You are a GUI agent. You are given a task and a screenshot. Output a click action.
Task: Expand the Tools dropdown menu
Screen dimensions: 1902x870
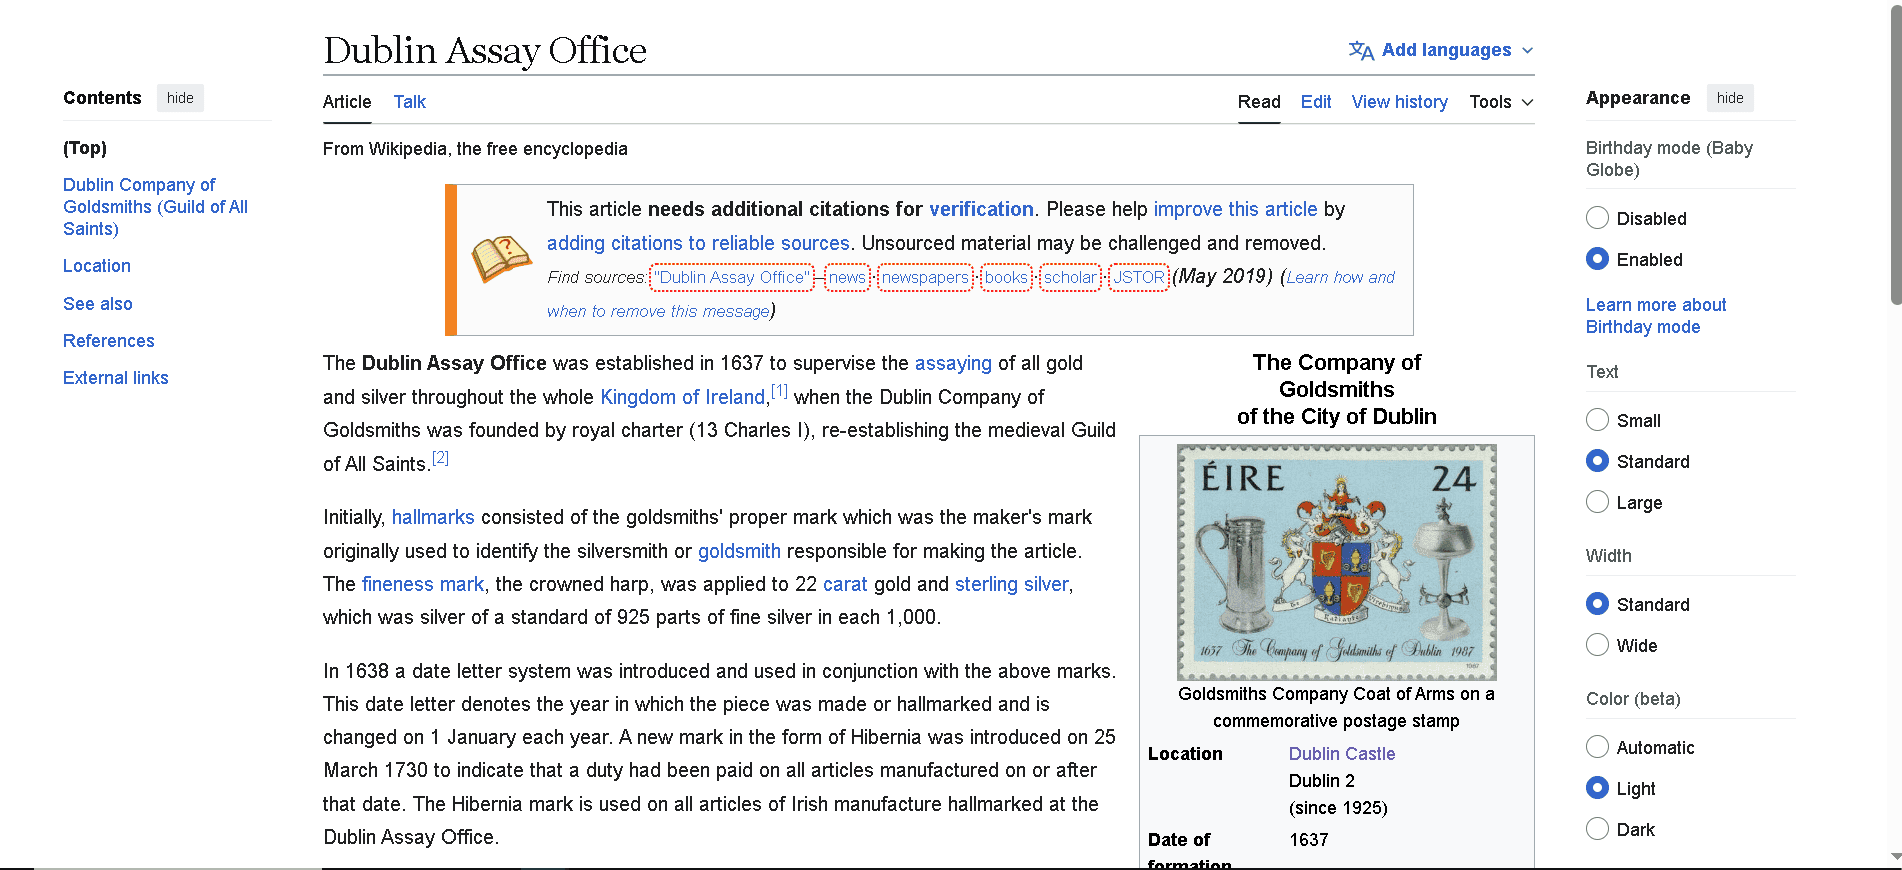point(1500,102)
